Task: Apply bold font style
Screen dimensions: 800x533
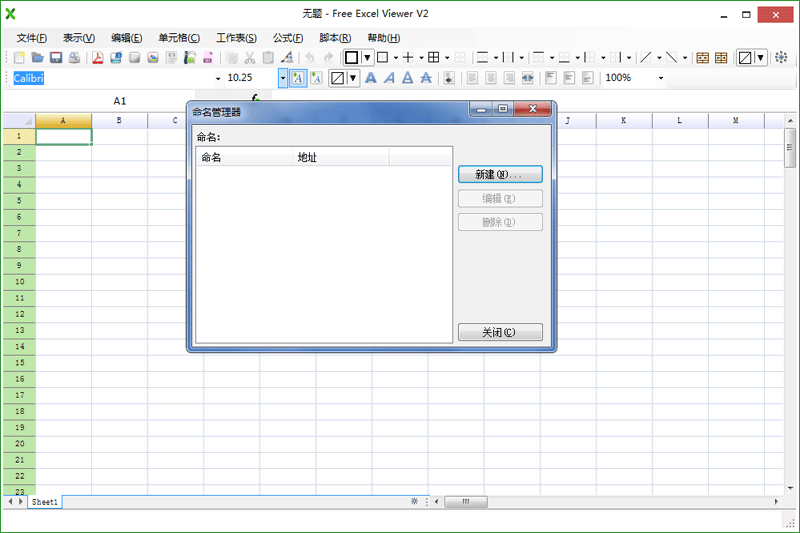Action: pyautogui.click(x=371, y=78)
